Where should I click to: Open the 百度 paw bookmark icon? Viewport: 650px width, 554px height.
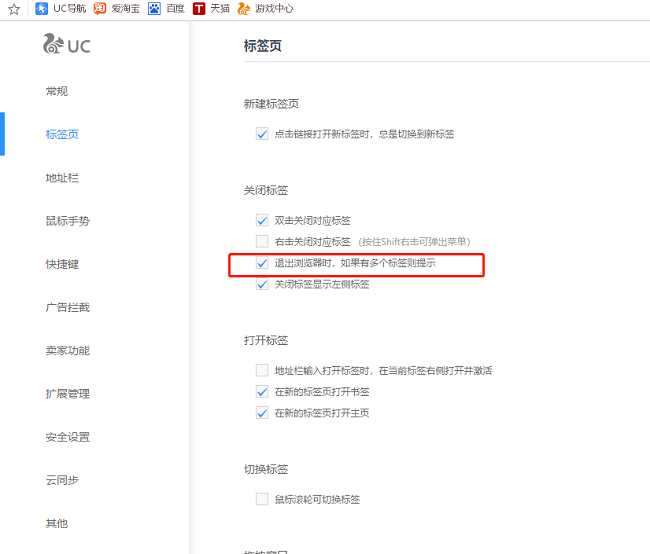(154, 8)
